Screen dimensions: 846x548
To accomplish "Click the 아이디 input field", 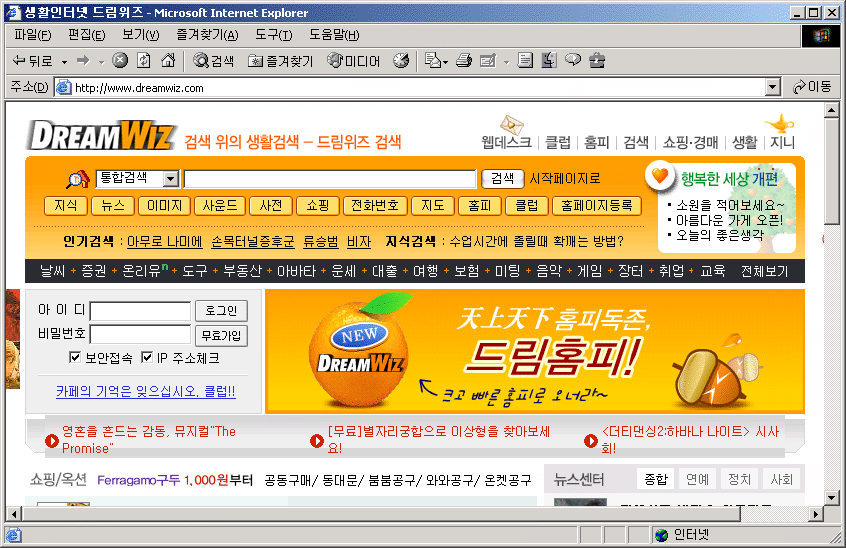I will (140, 311).
